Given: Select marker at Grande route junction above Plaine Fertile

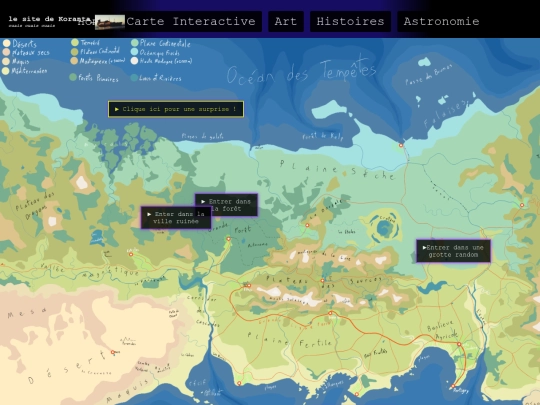Looking at the screenshot, I should 330,313.
